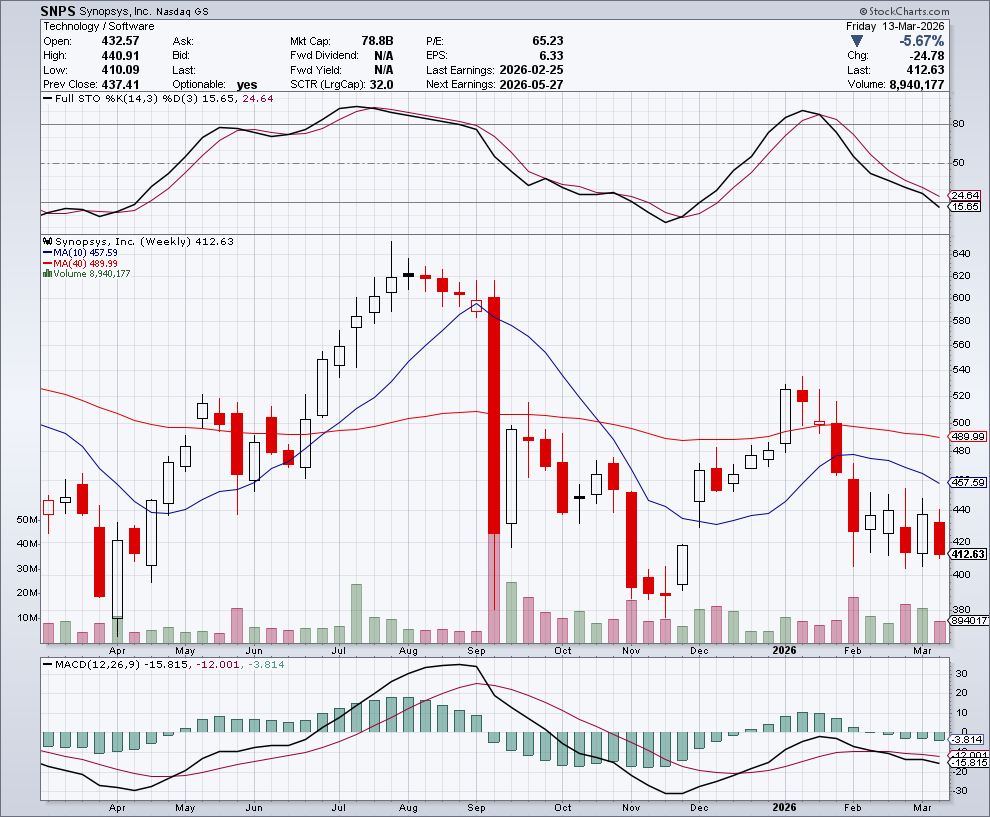The height and width of the screenshot is (817, 990).
Task: Click the blue down-triangle change indicator
Action: [x=856, y=41]
